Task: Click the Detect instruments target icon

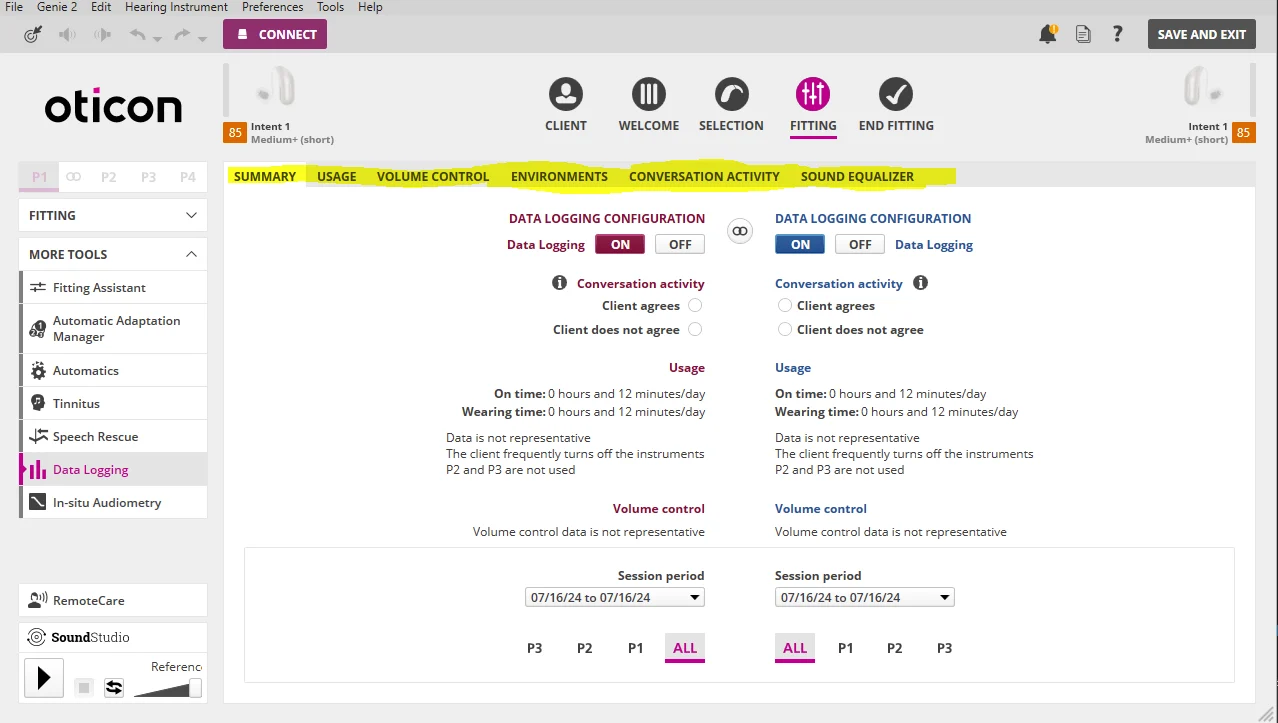Action: 33,34
